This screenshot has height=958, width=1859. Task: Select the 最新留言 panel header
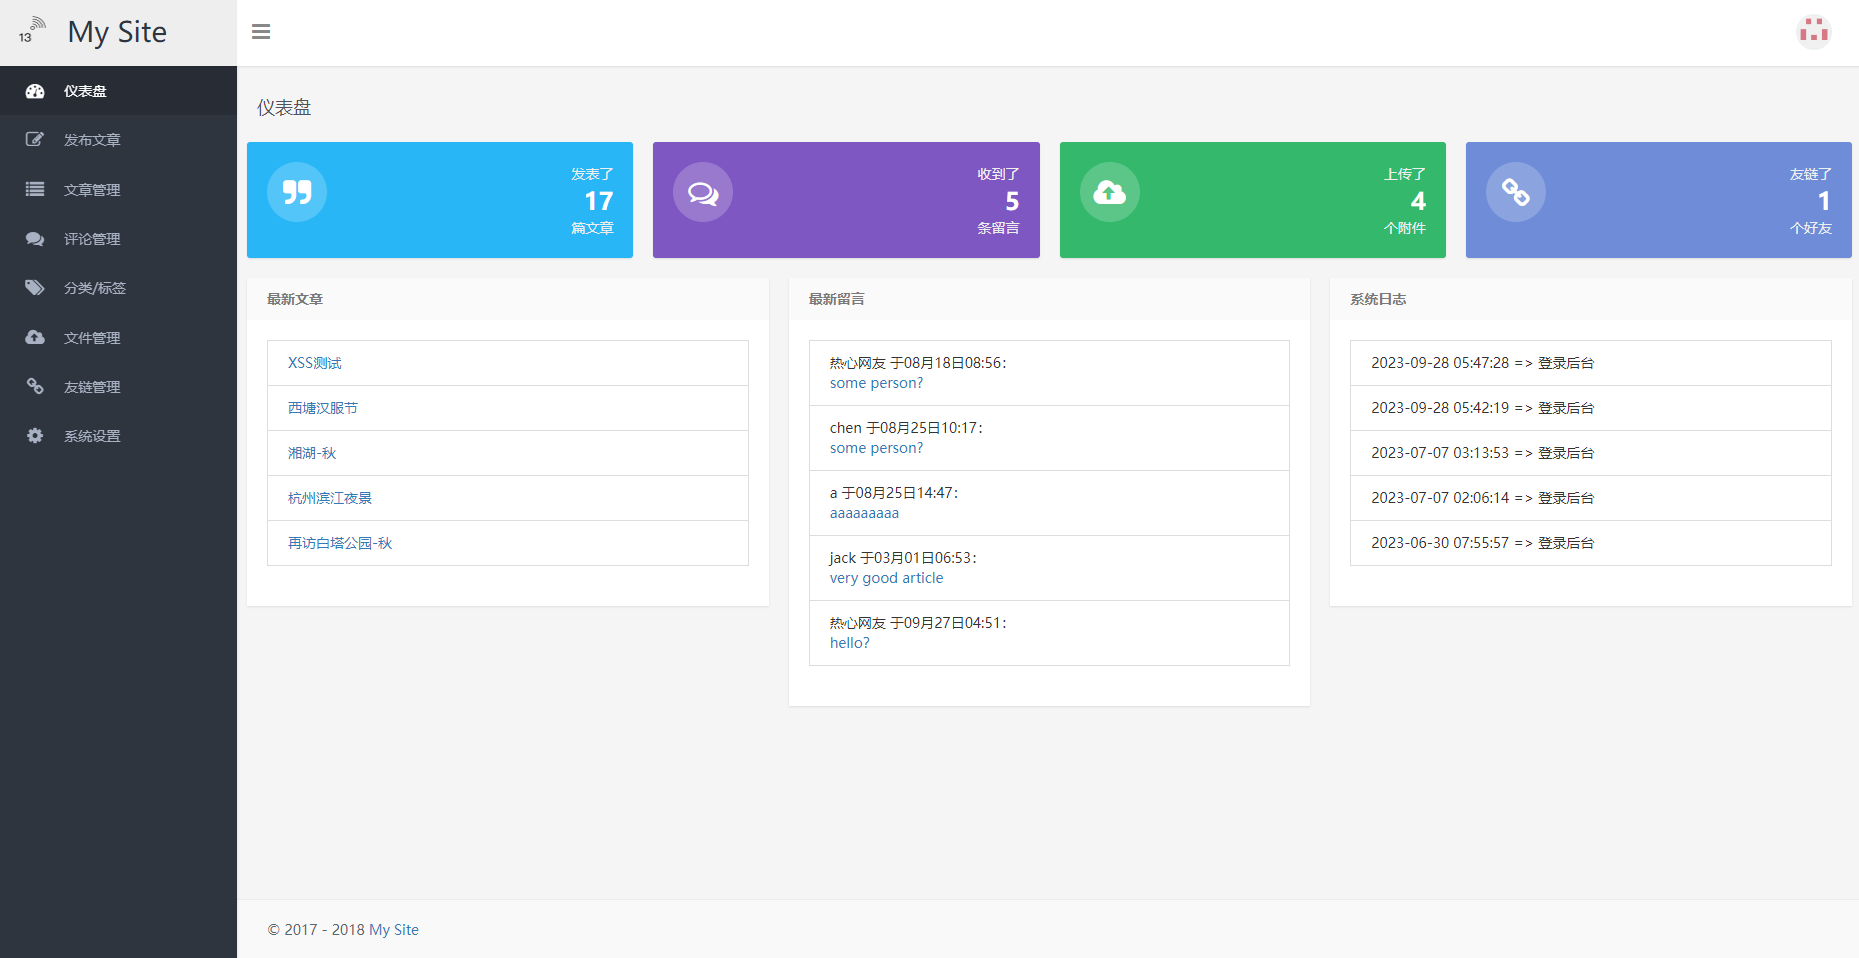[x=836, y=299]
